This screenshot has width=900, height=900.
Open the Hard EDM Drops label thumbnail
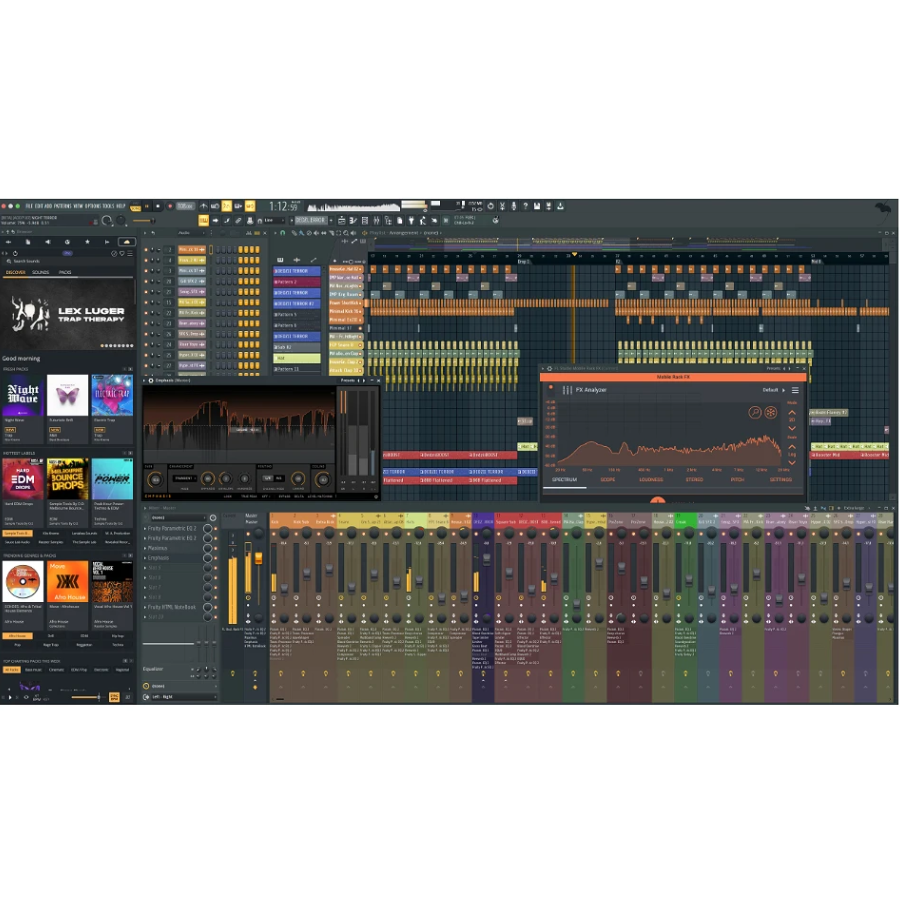tap(22, 479)
